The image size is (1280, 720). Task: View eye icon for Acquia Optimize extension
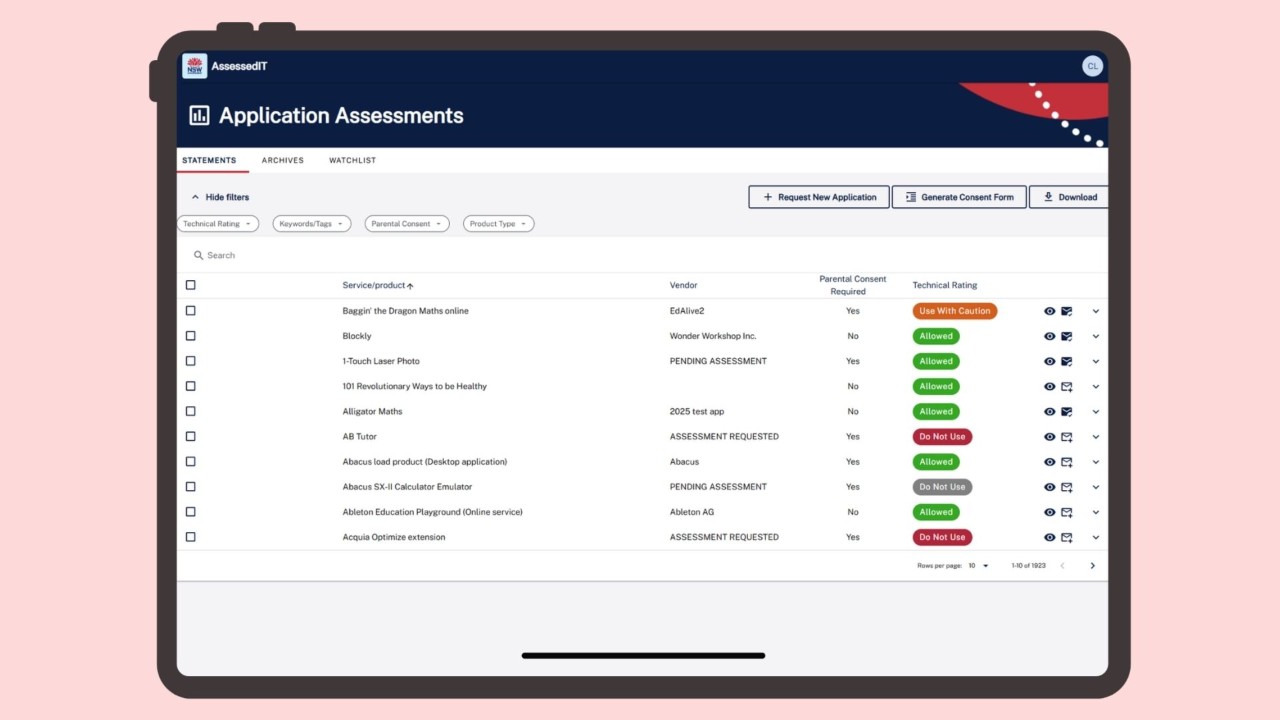coord(1049,537)
